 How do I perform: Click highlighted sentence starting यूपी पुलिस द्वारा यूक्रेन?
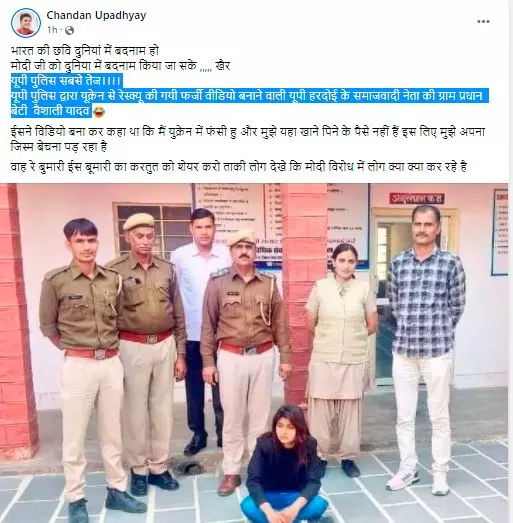pyautogui.click(x=247, y=96)
